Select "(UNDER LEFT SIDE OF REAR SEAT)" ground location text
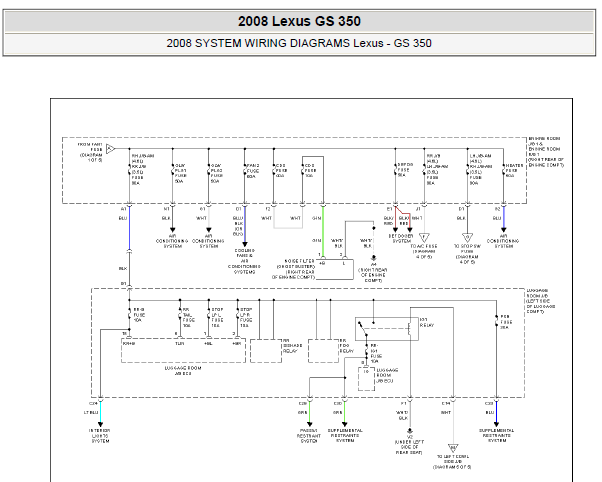Screen dimensions: 602x482 pos(409,447)
